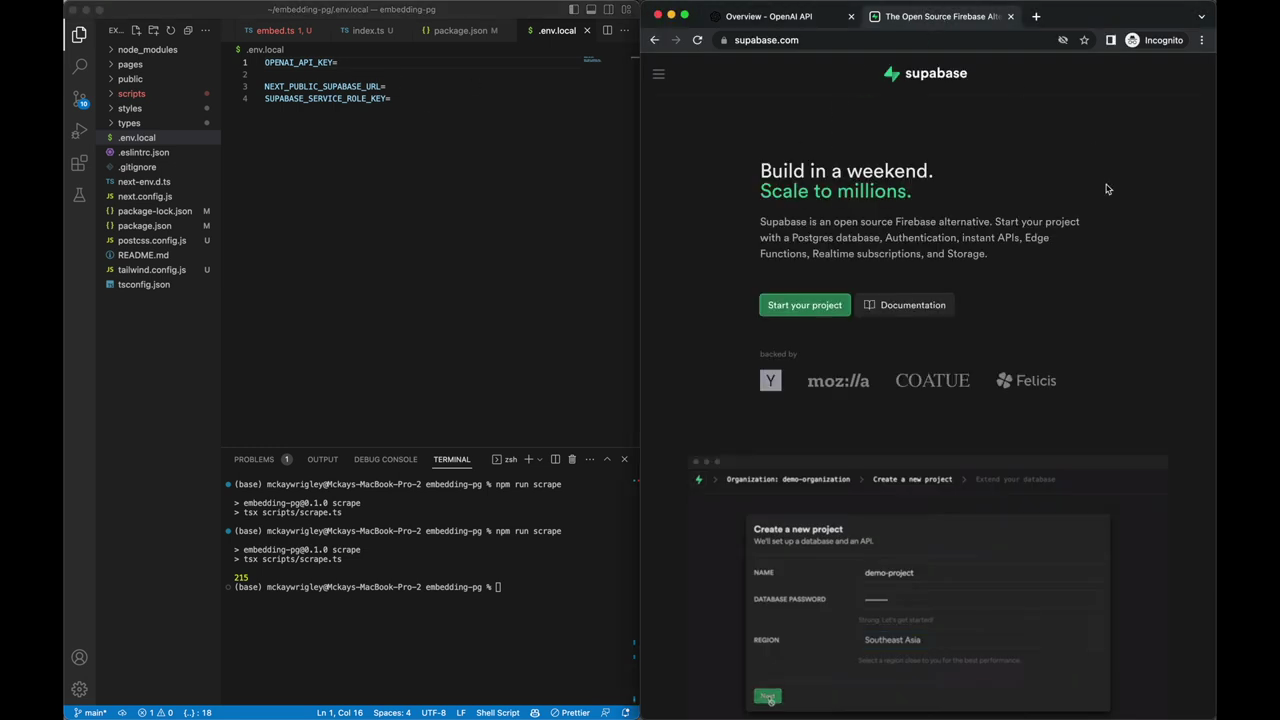Click the main branch in status bar
Screen dimensions: 1280x720
pyautogui.click(x=90, y=713)
